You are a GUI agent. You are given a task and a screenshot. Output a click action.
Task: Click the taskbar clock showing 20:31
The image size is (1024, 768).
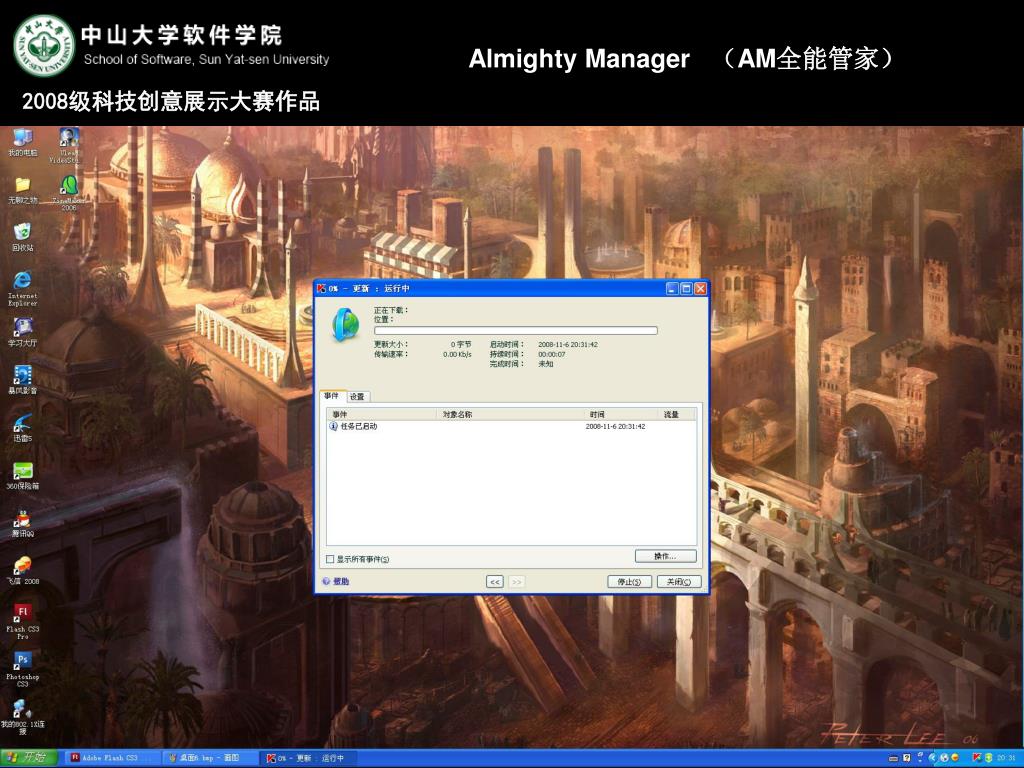coord(1006,758)
